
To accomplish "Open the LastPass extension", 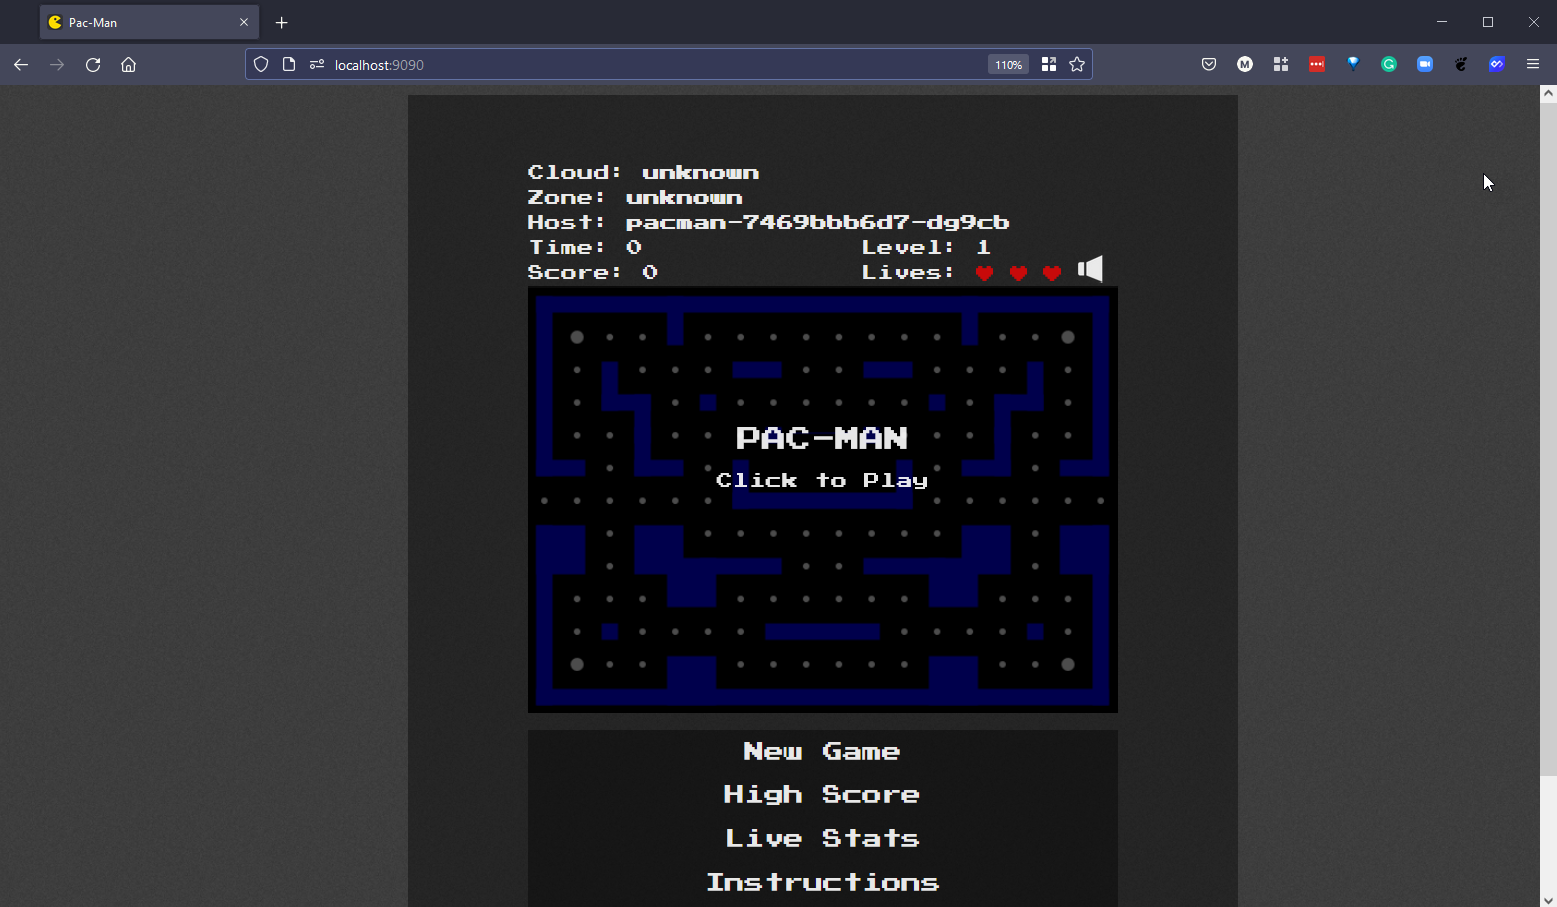I will coord(1317,65).
